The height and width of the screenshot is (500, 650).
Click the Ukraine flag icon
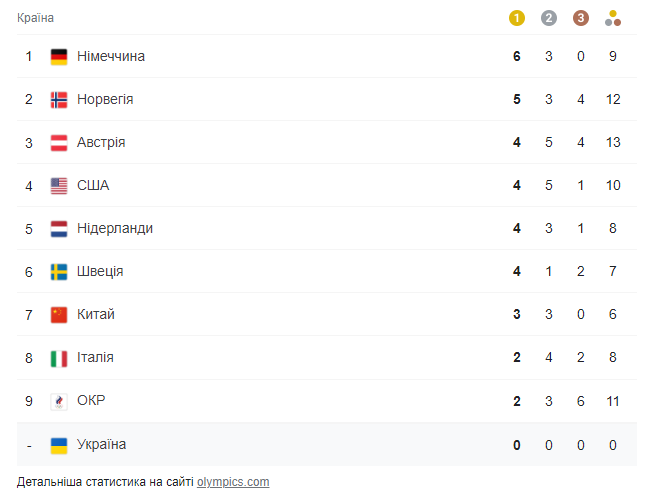pos(59,444)
